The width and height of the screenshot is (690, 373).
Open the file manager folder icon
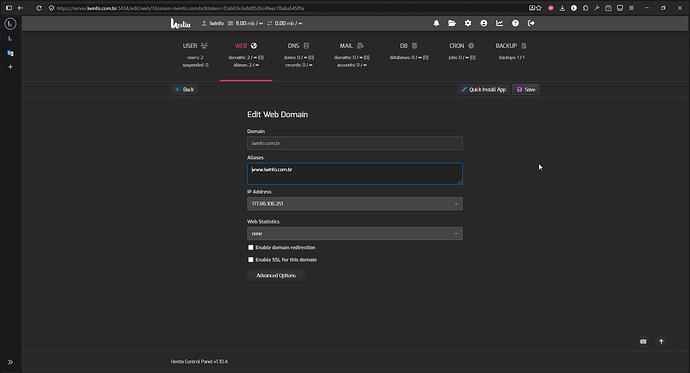click(x=452, y=23)
